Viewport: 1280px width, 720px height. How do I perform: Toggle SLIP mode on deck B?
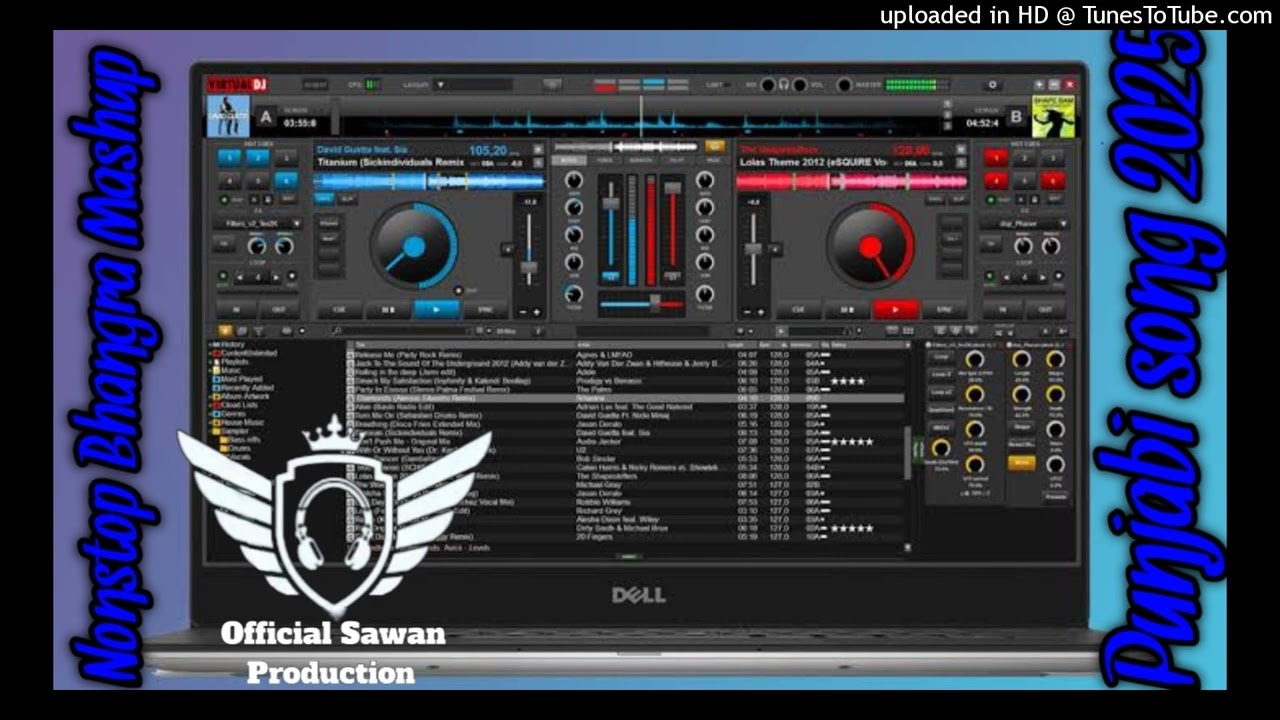pos(959,199)
